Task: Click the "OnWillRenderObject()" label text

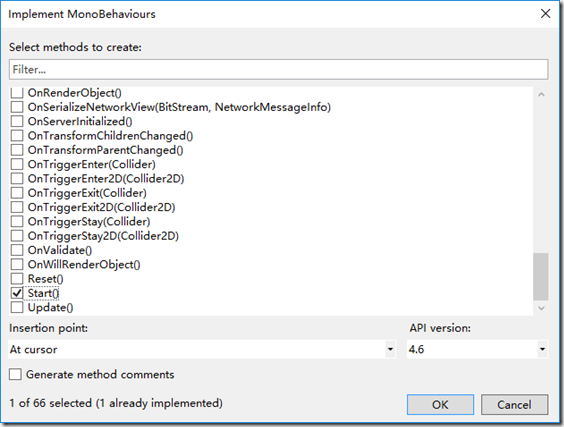Action: (x=84, y=264)
